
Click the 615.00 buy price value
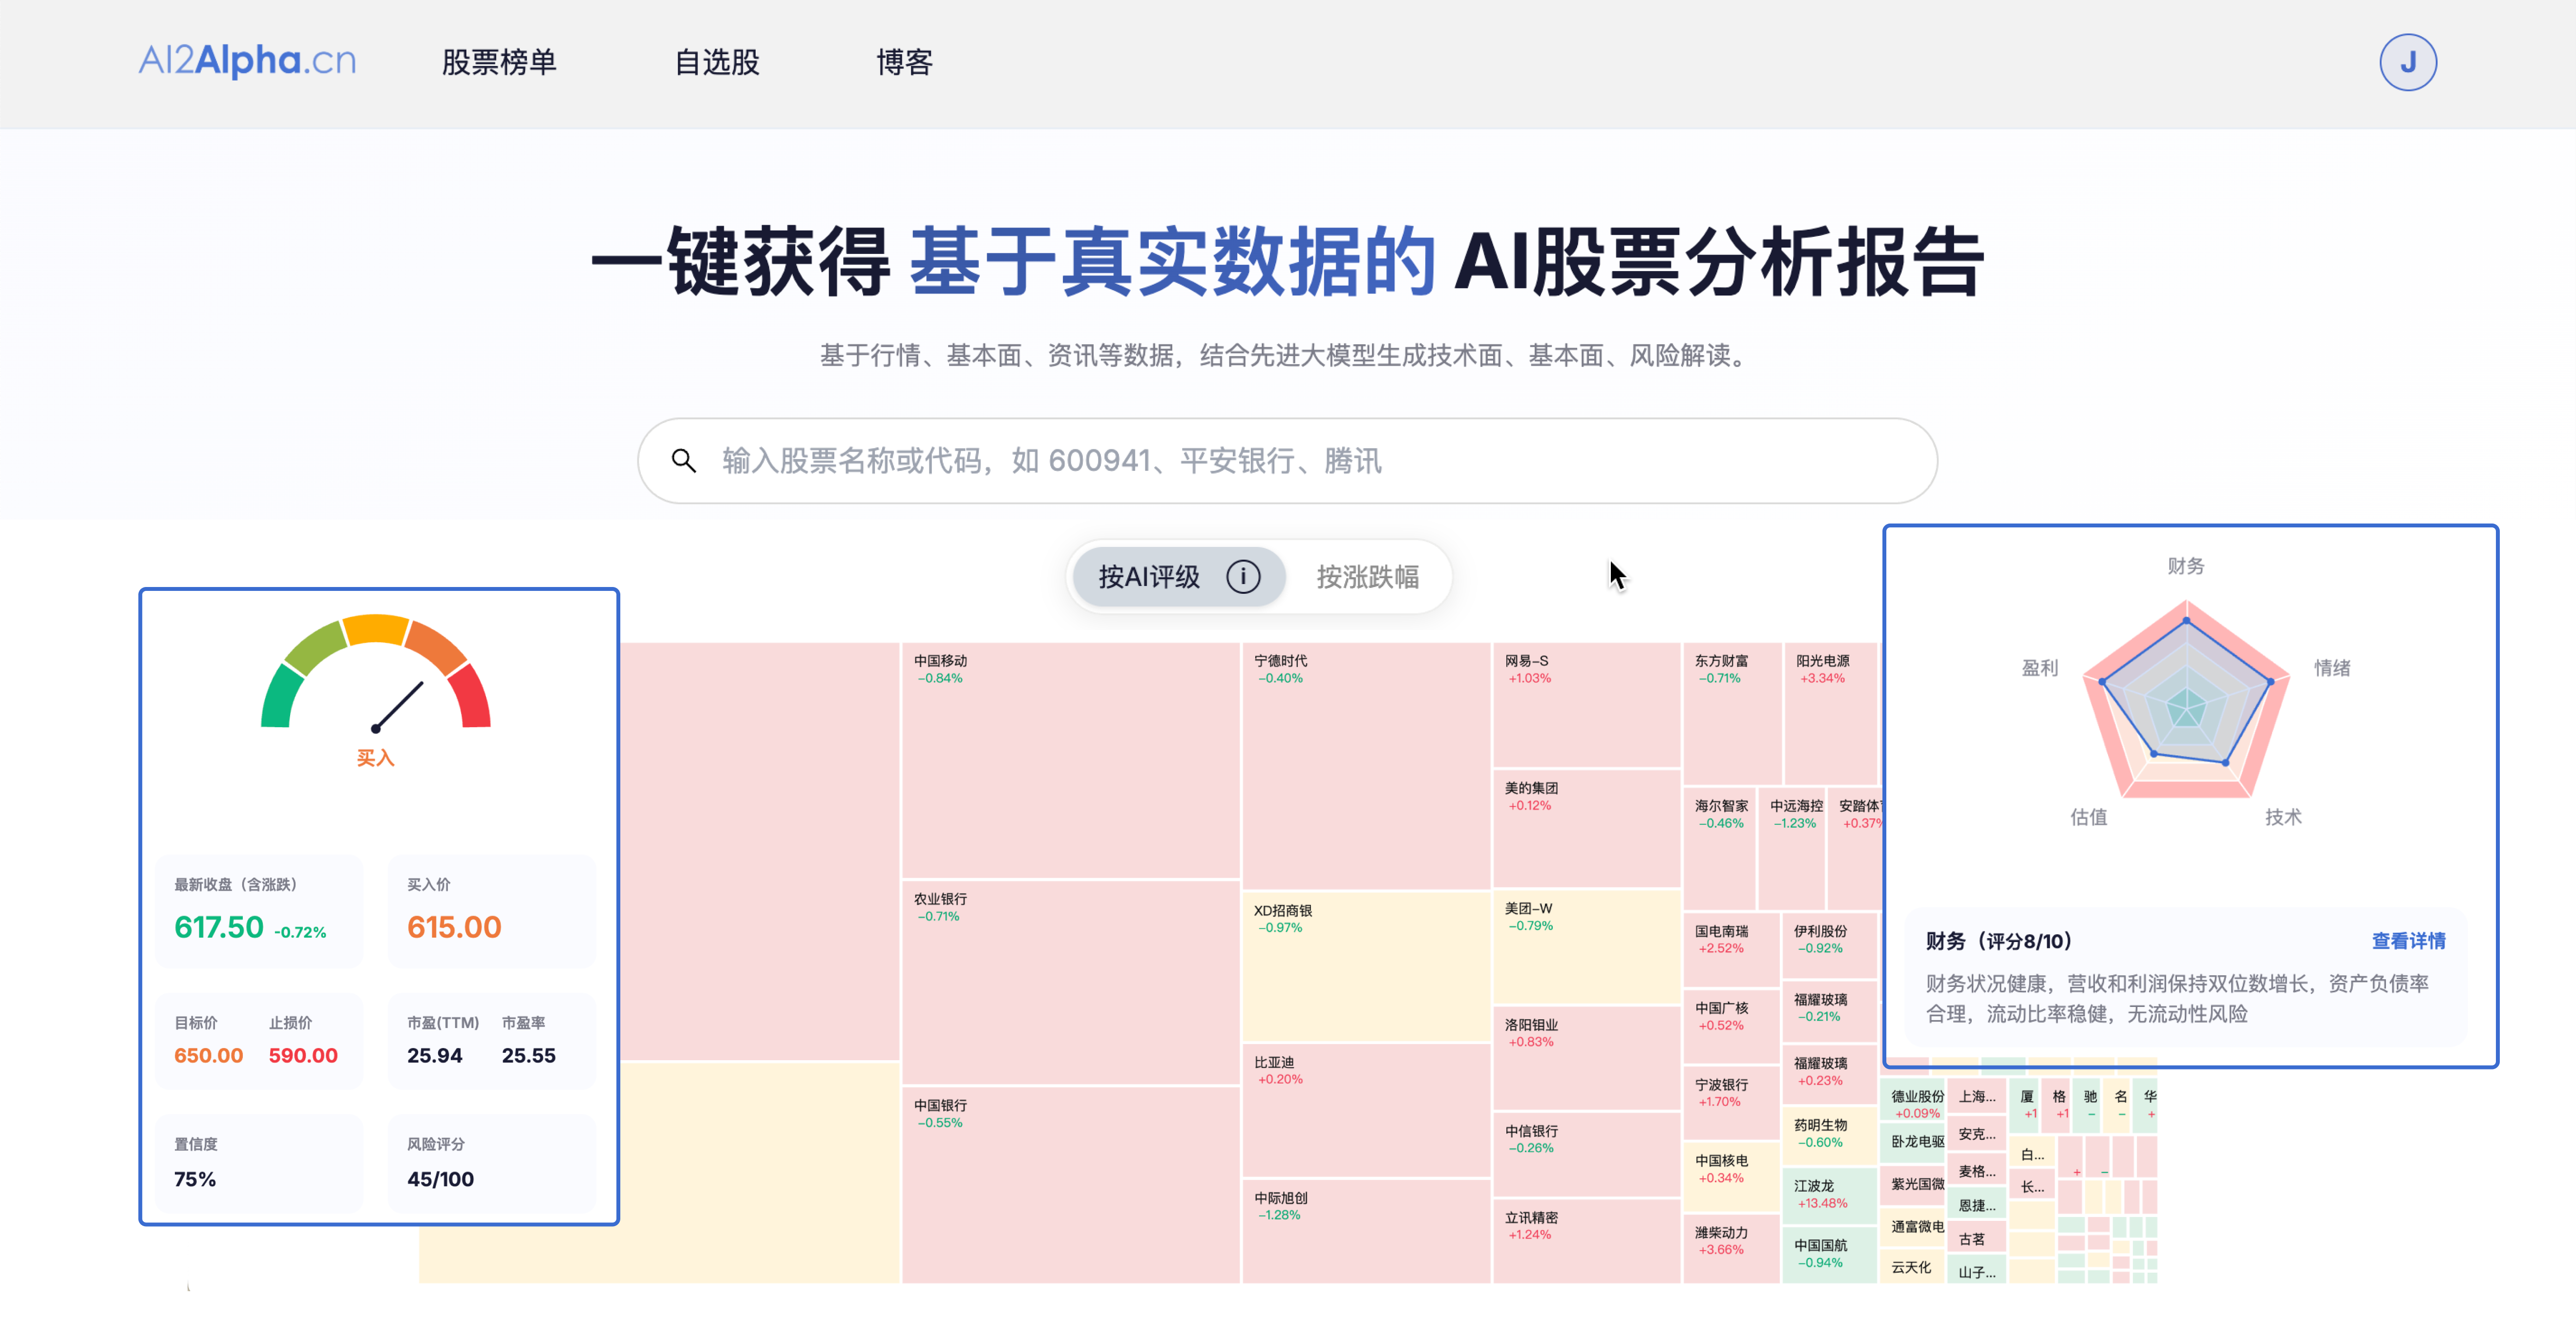pos(454,927)
